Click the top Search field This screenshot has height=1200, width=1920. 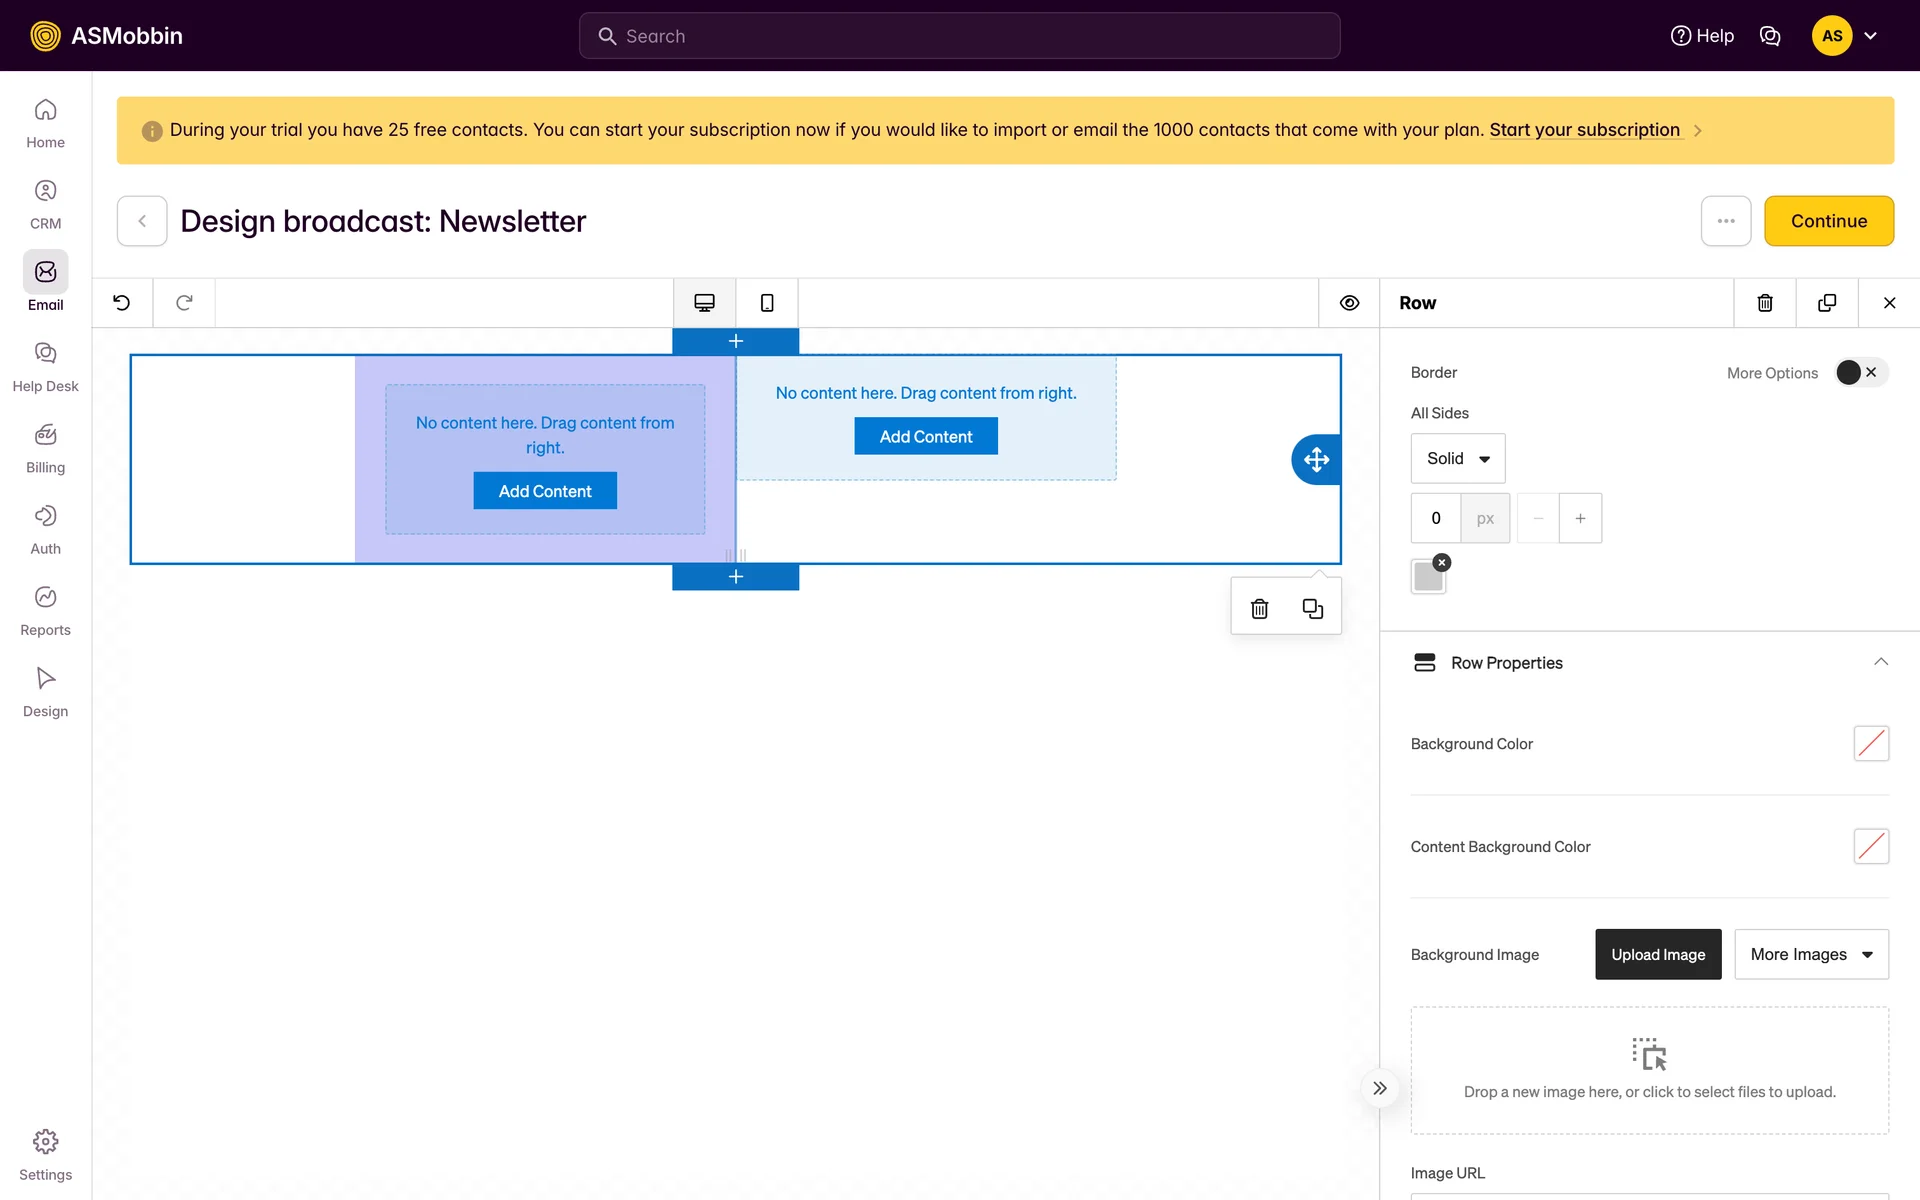959,36
